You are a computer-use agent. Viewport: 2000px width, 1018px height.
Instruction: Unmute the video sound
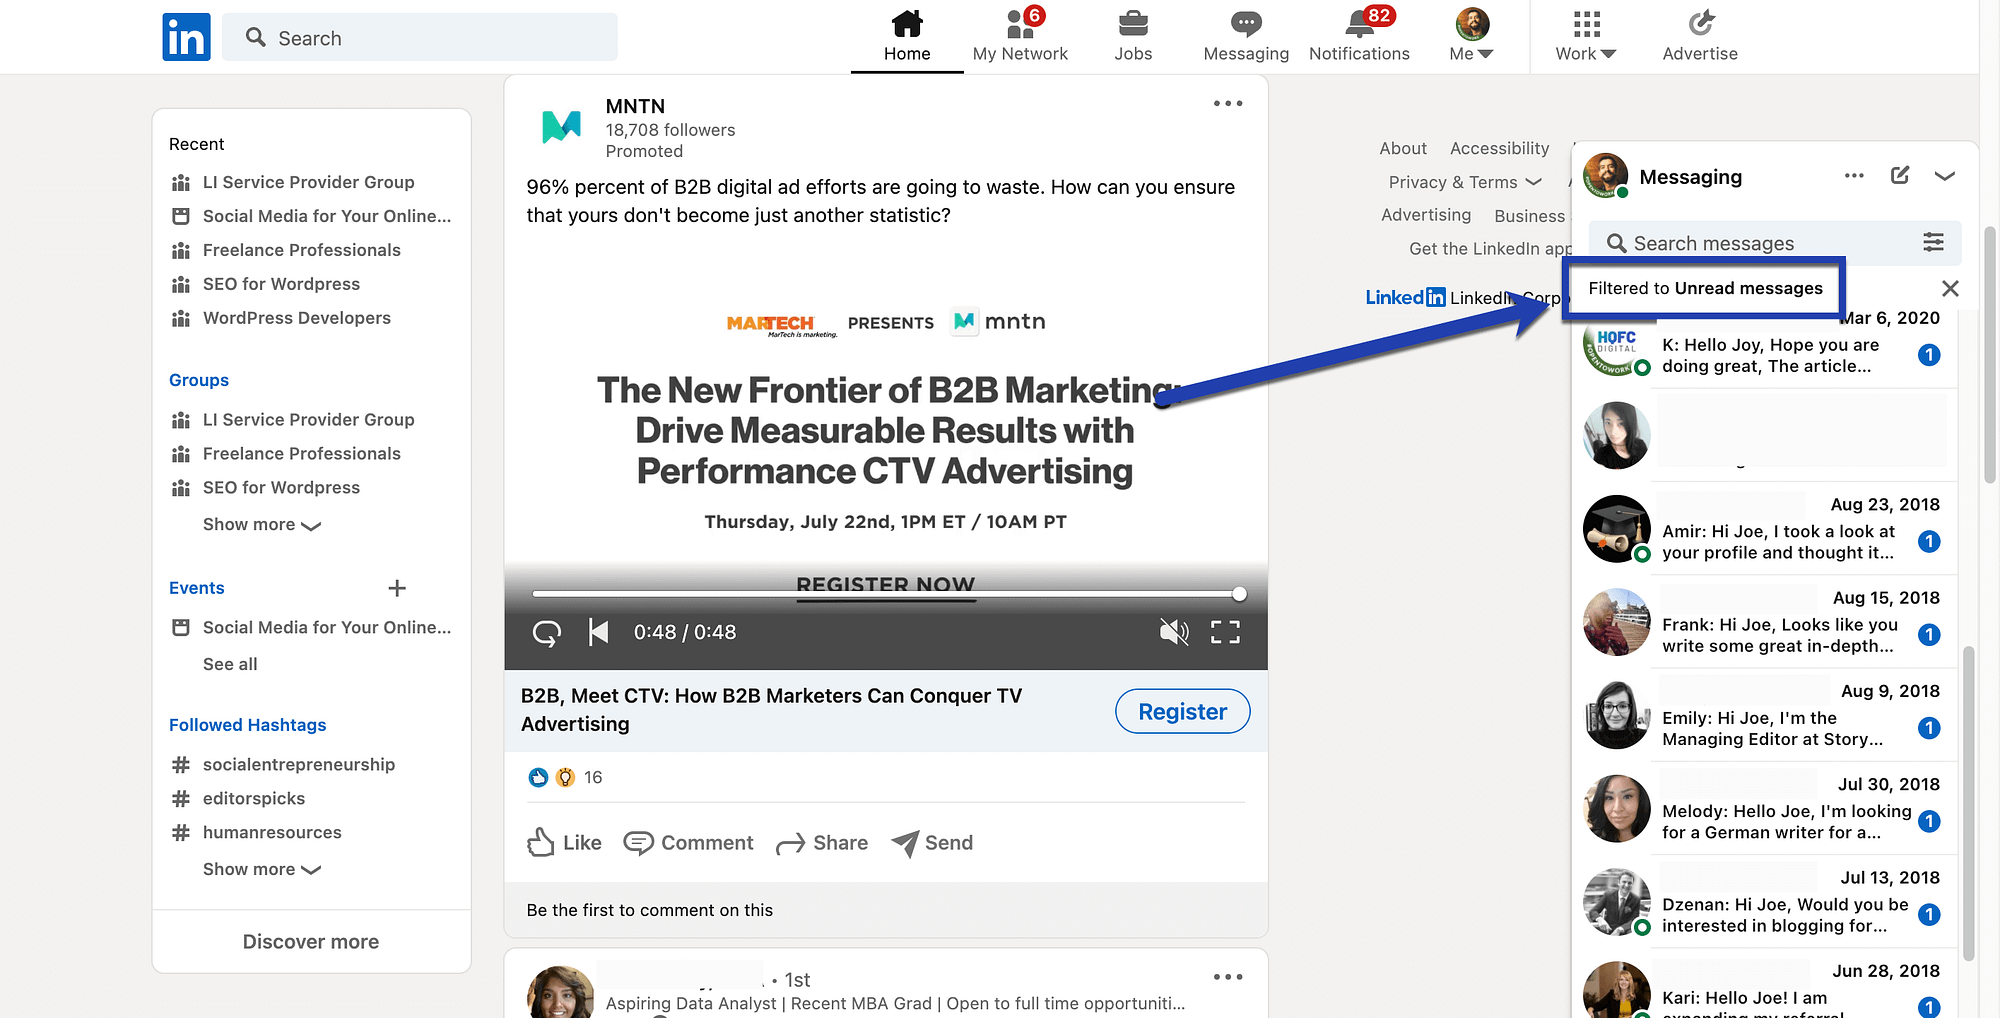click(x=1174, y=632)
